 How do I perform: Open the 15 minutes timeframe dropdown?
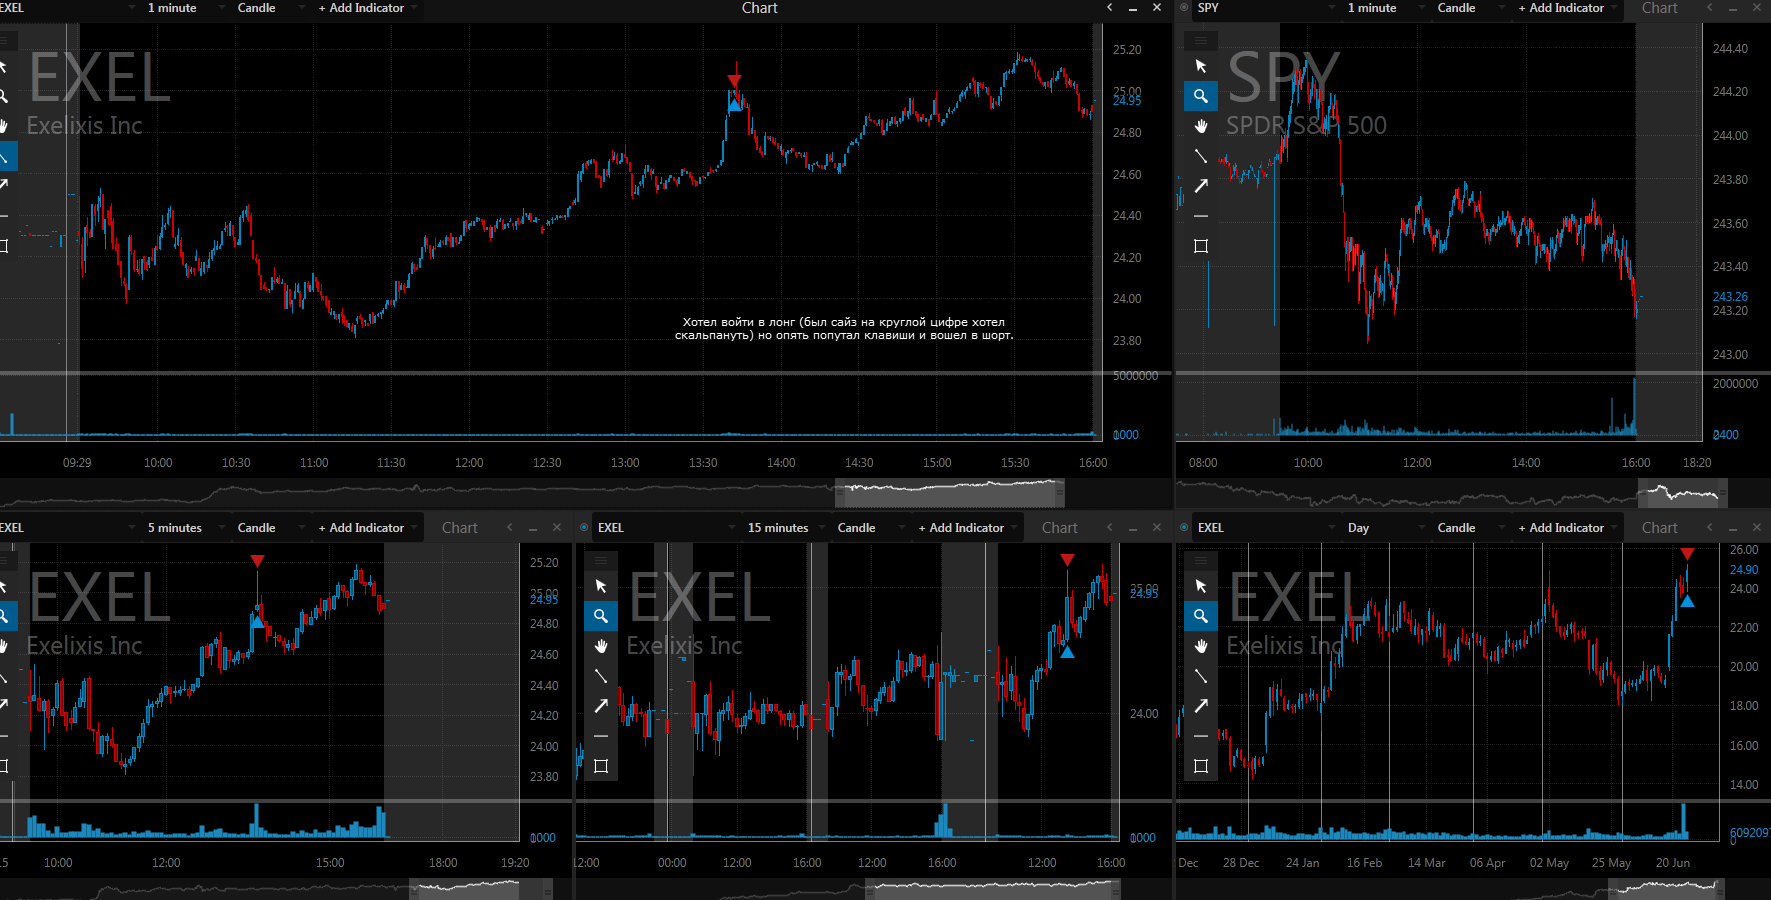coord(785,528)
